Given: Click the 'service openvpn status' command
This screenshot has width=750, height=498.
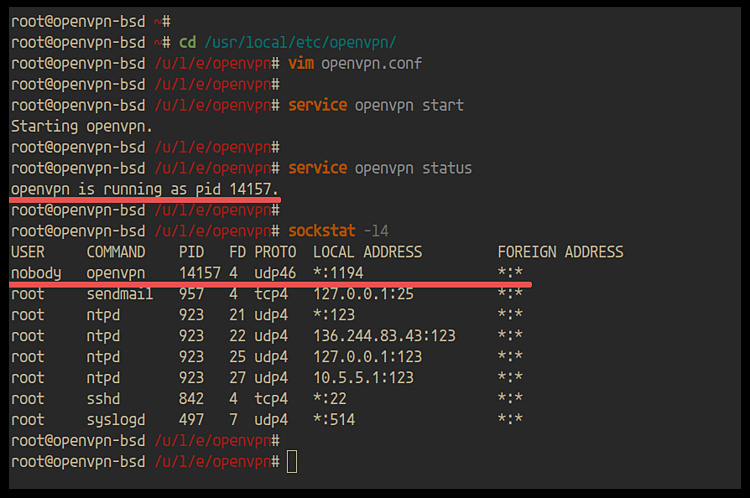Looking at the screenshot, I should coord(379,168).
